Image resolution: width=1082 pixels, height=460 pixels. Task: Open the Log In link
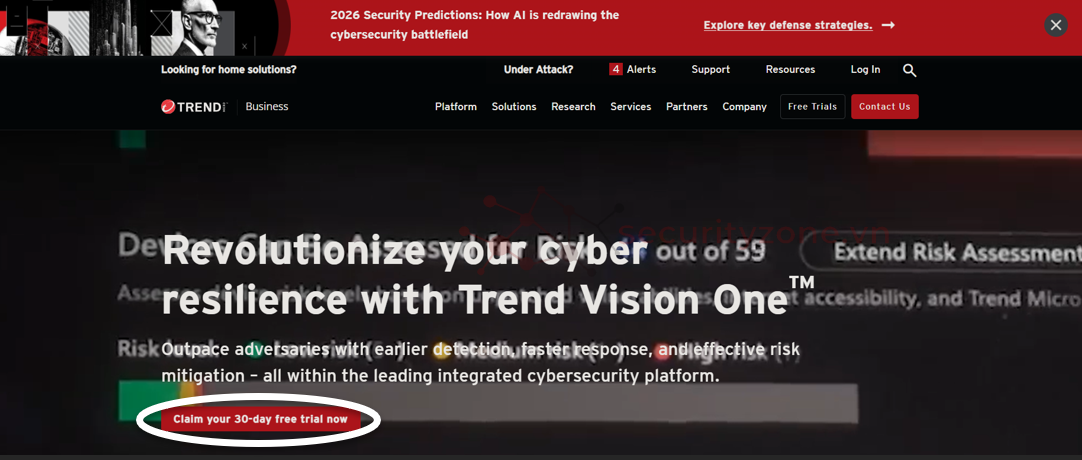click(x=865, y=70)
